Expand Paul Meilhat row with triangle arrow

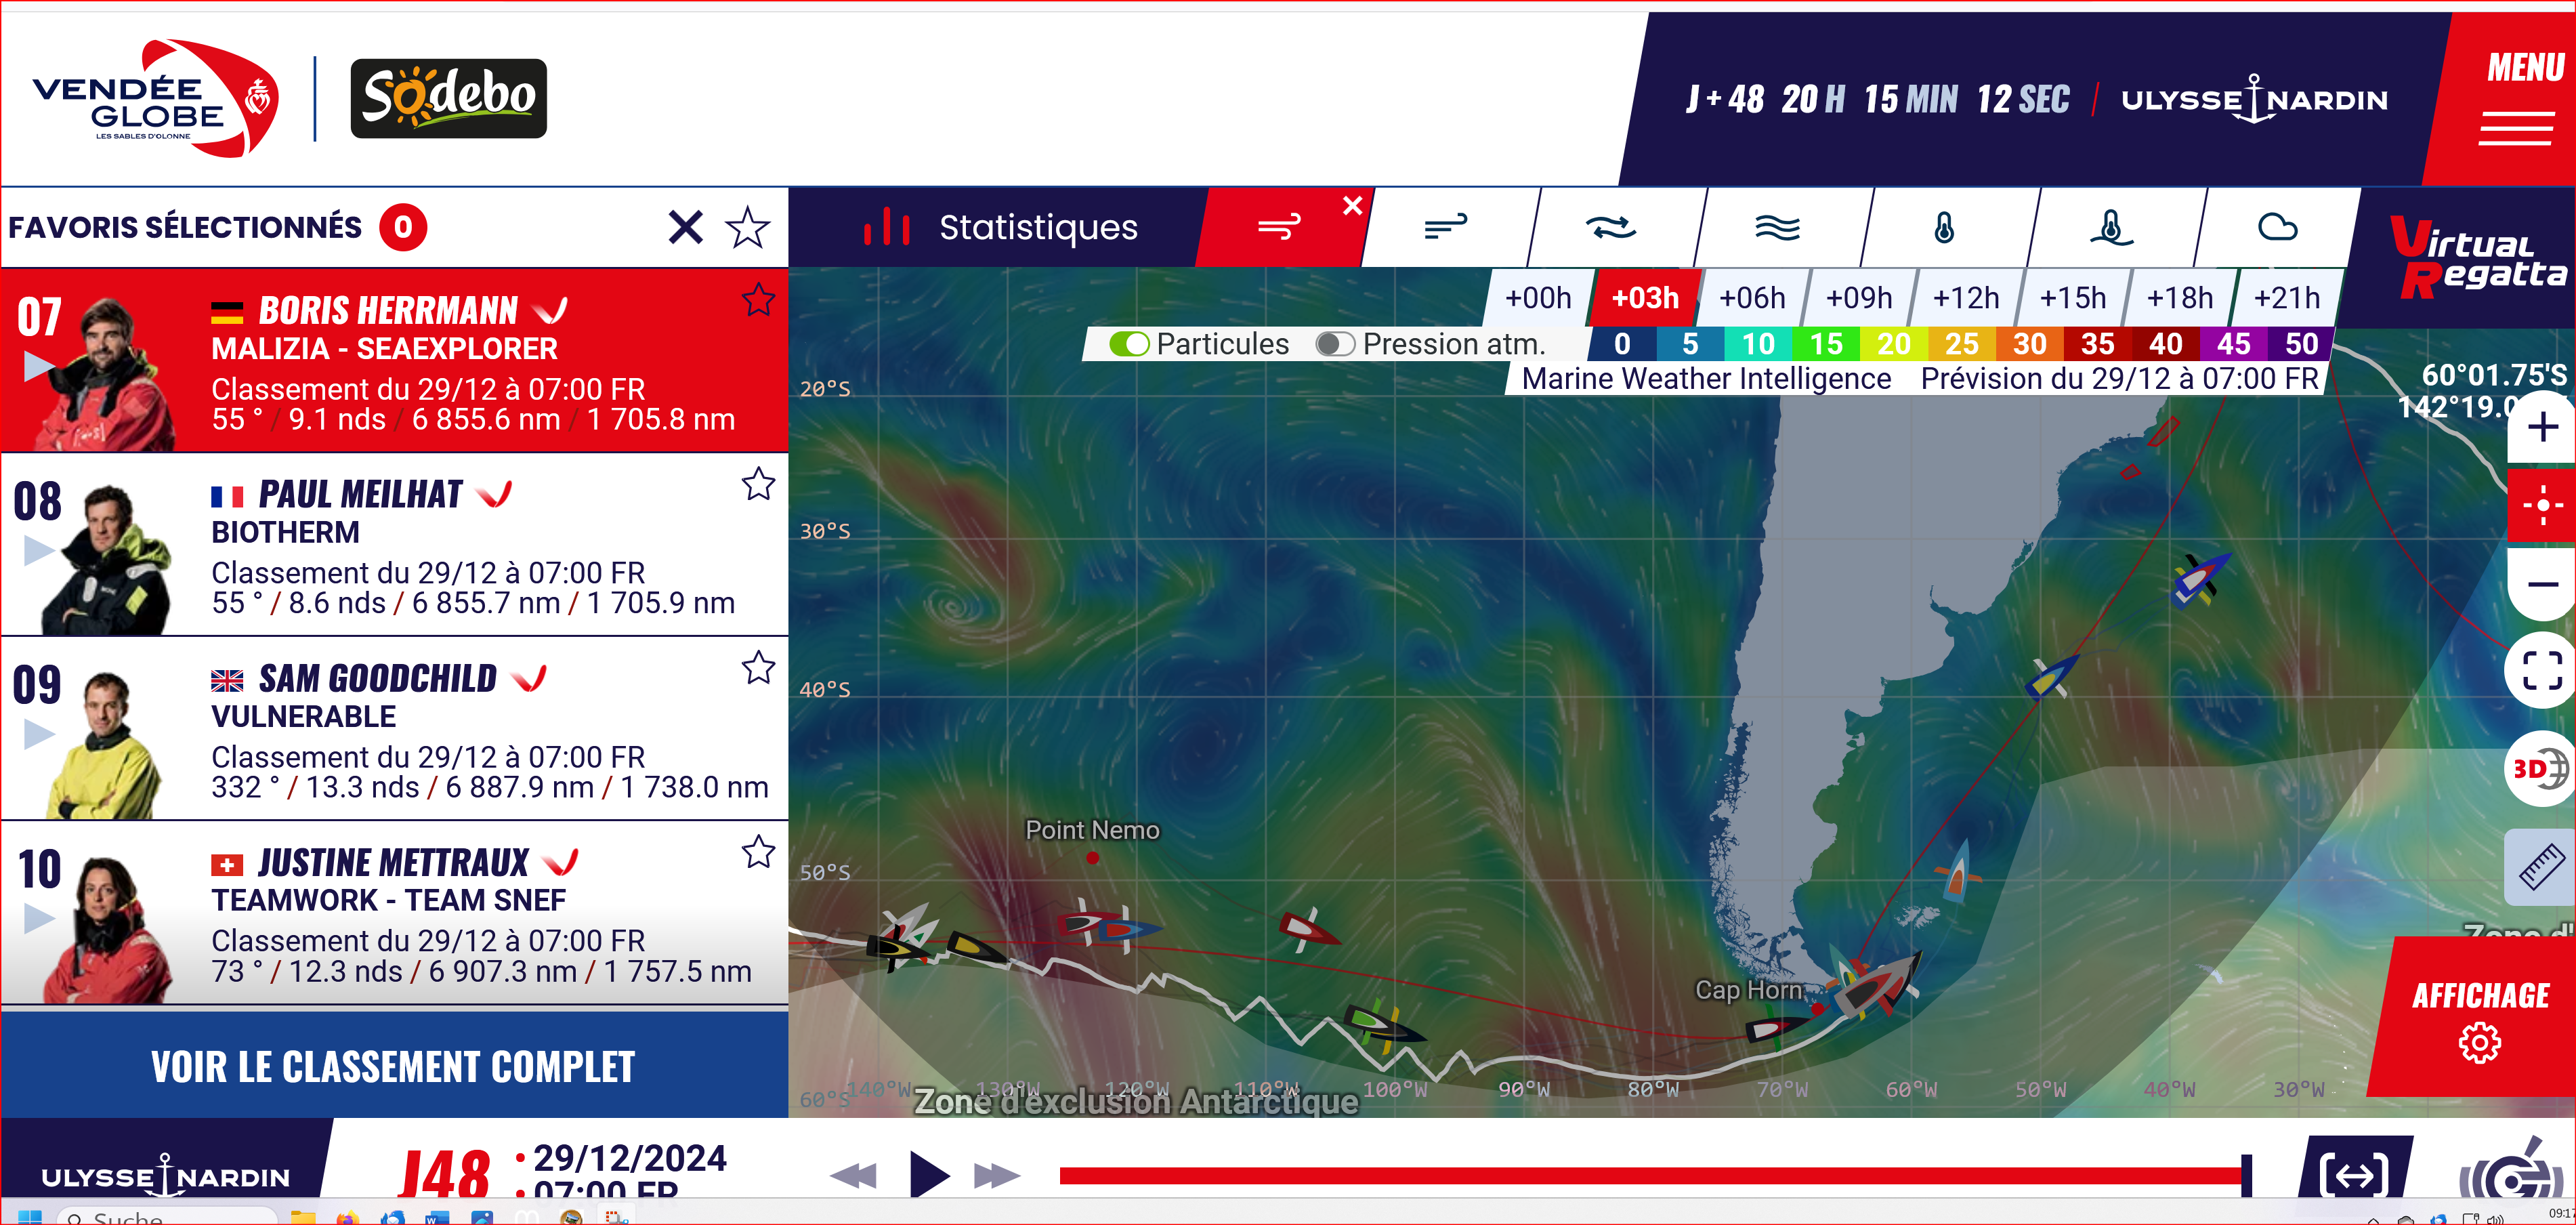39,550
